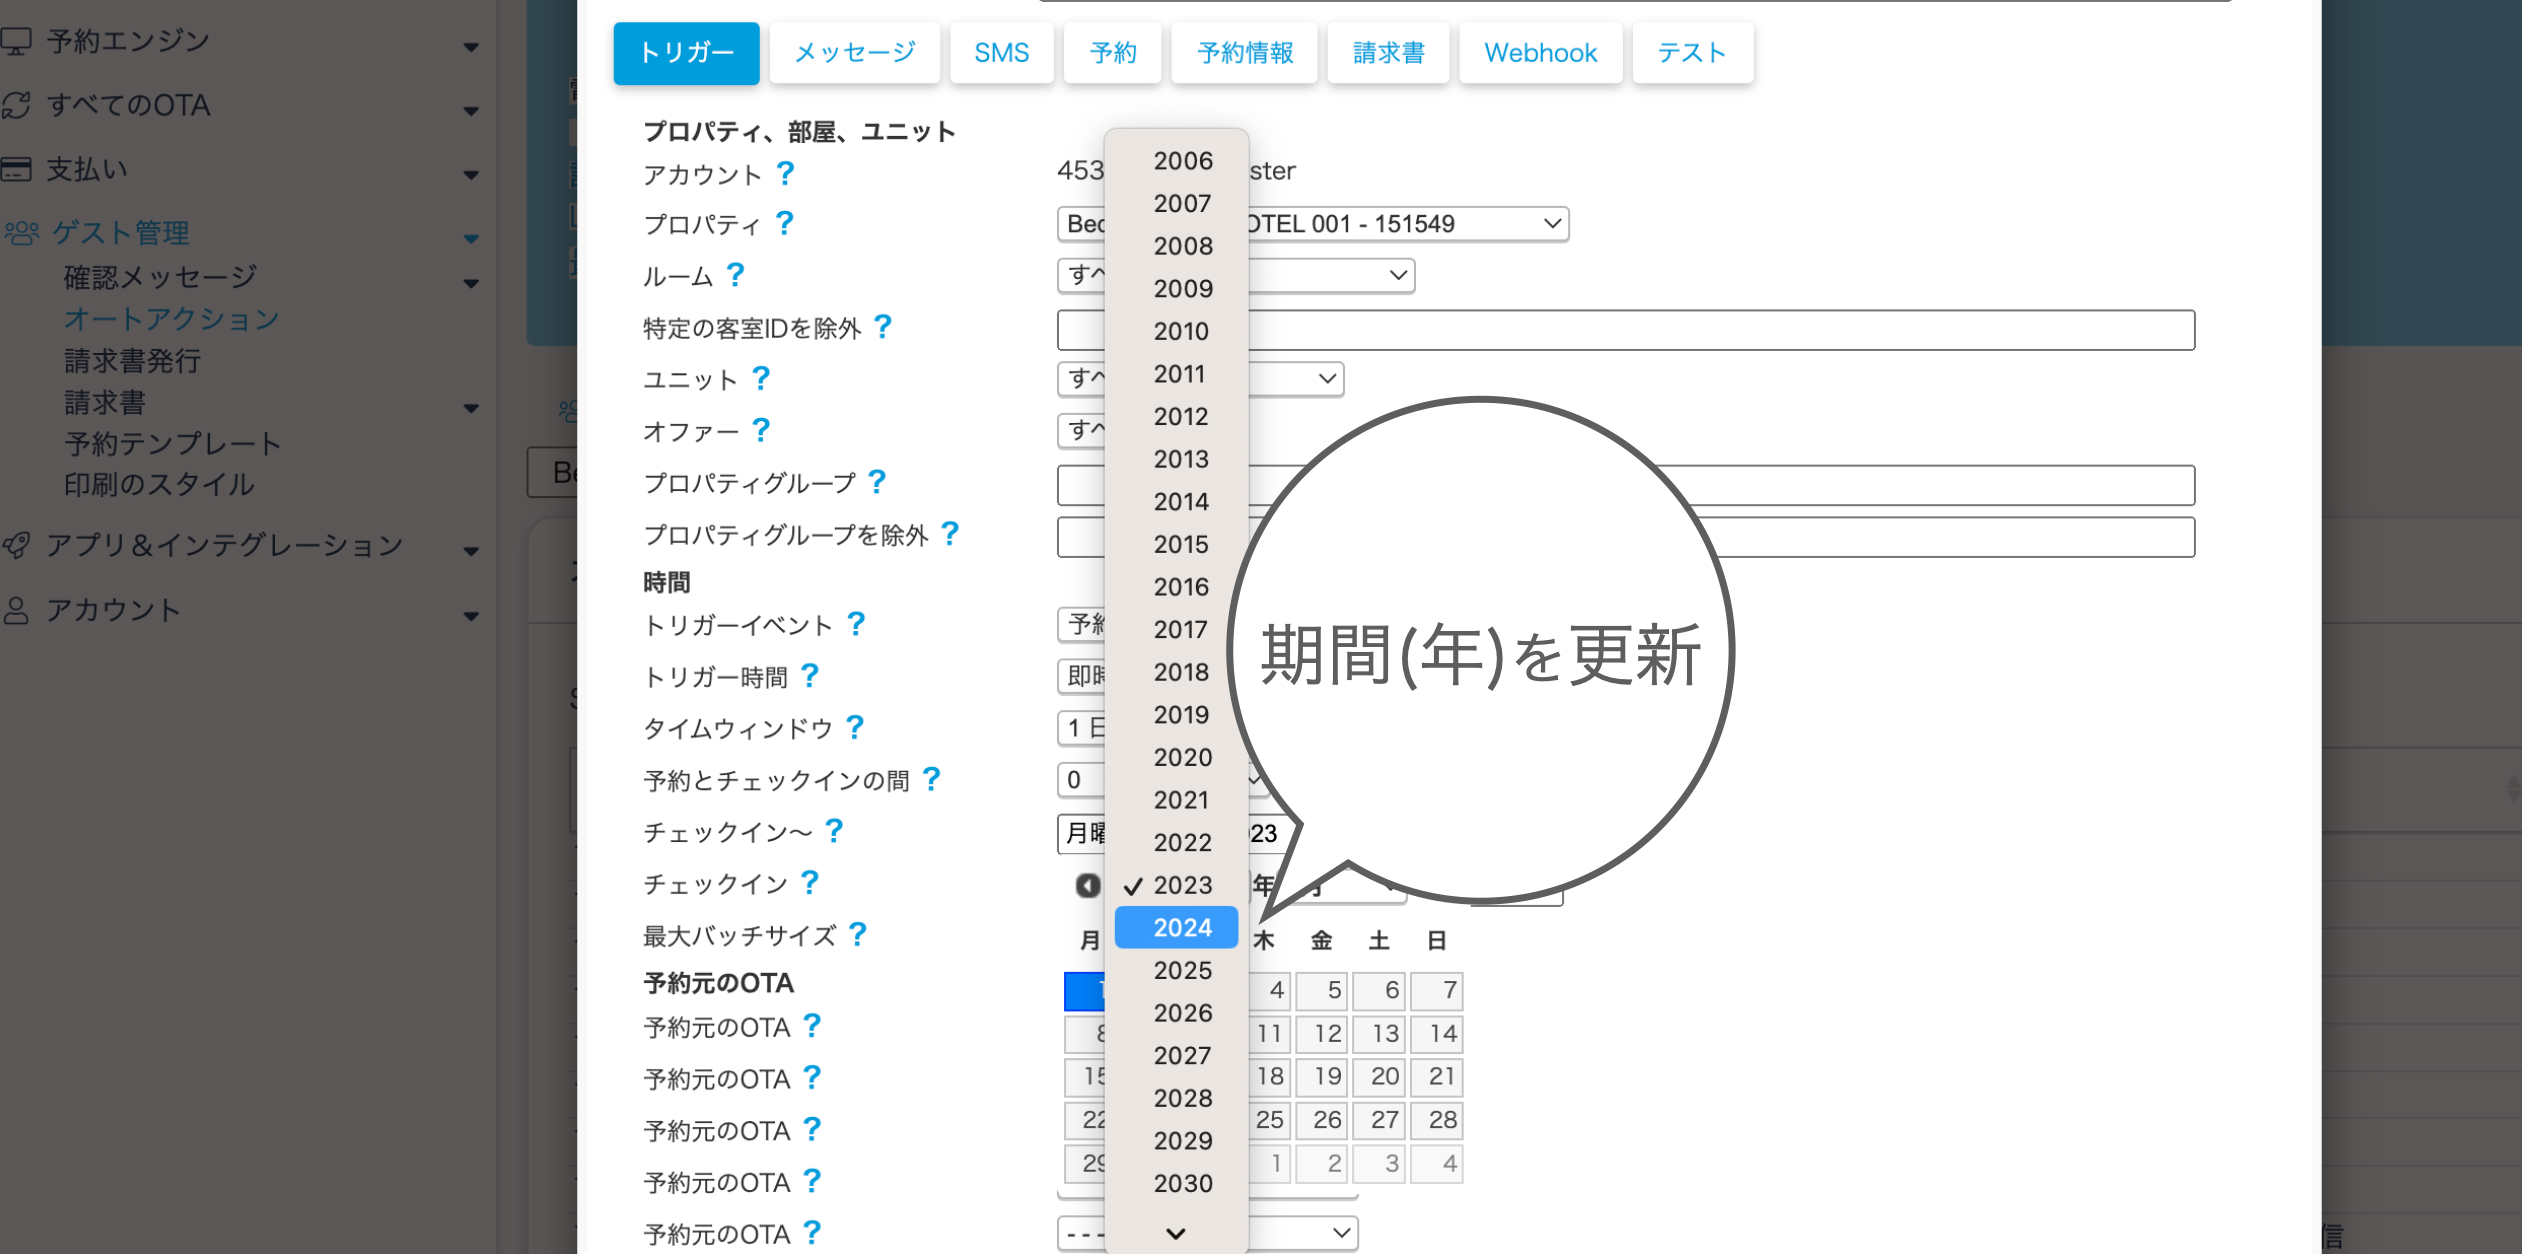Click the help icon next to アカウント
Viewport: 2522px width, 1254px height.
[x=786, y=174]
